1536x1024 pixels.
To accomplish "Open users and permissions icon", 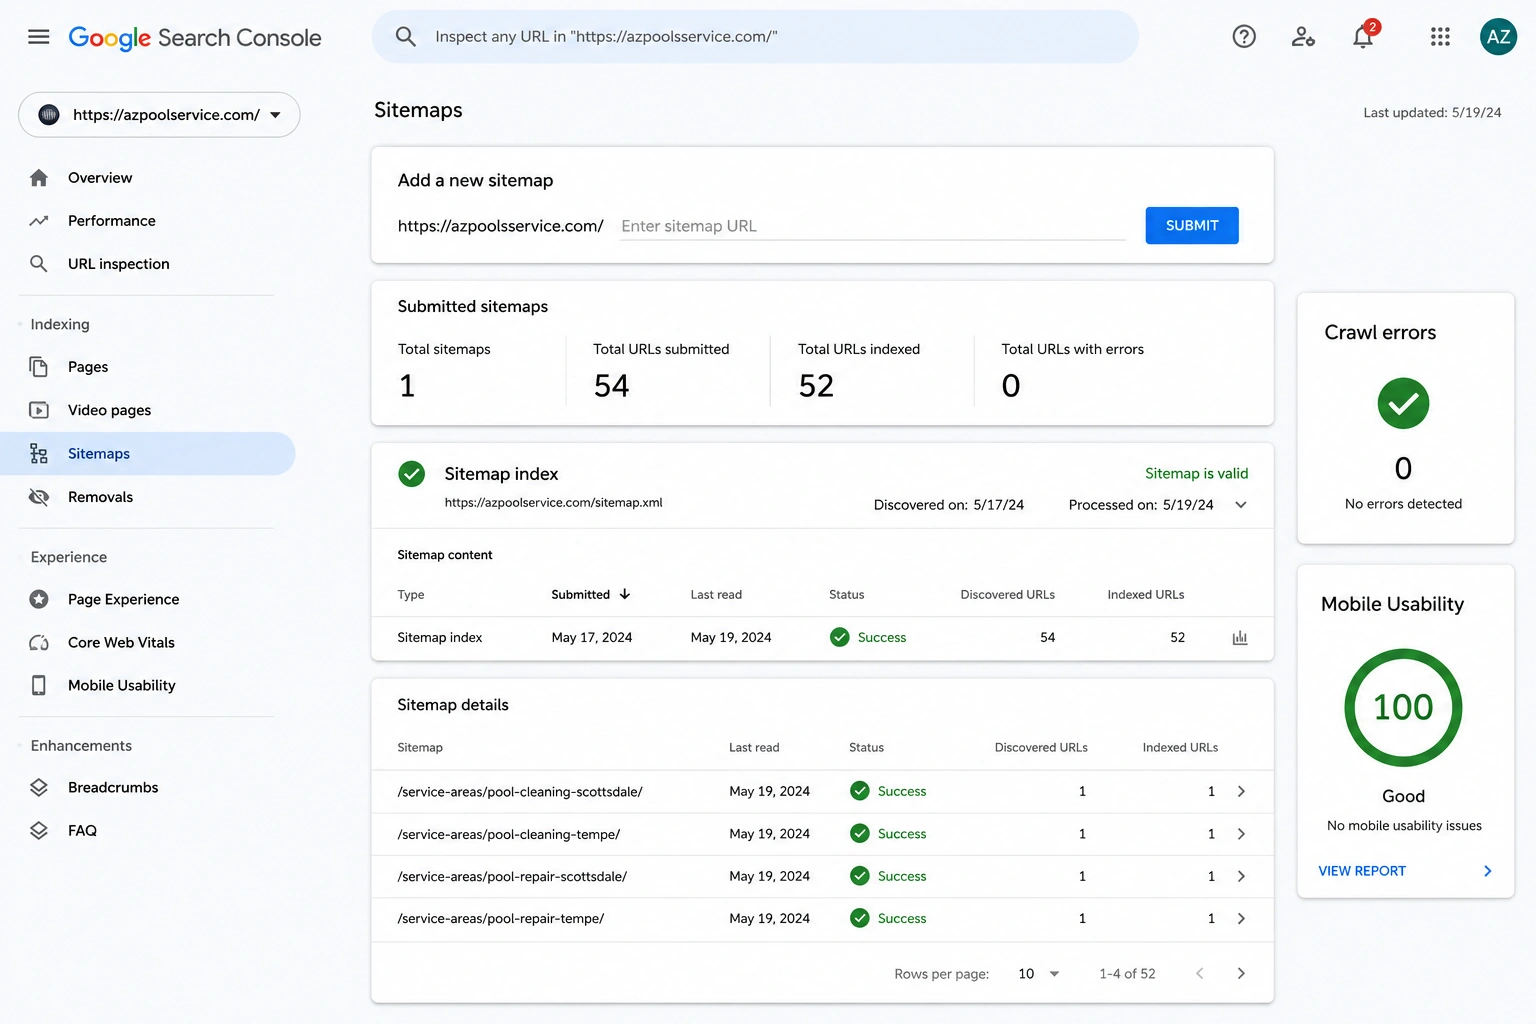I will pyautogui.click(x=1303, y=37).
